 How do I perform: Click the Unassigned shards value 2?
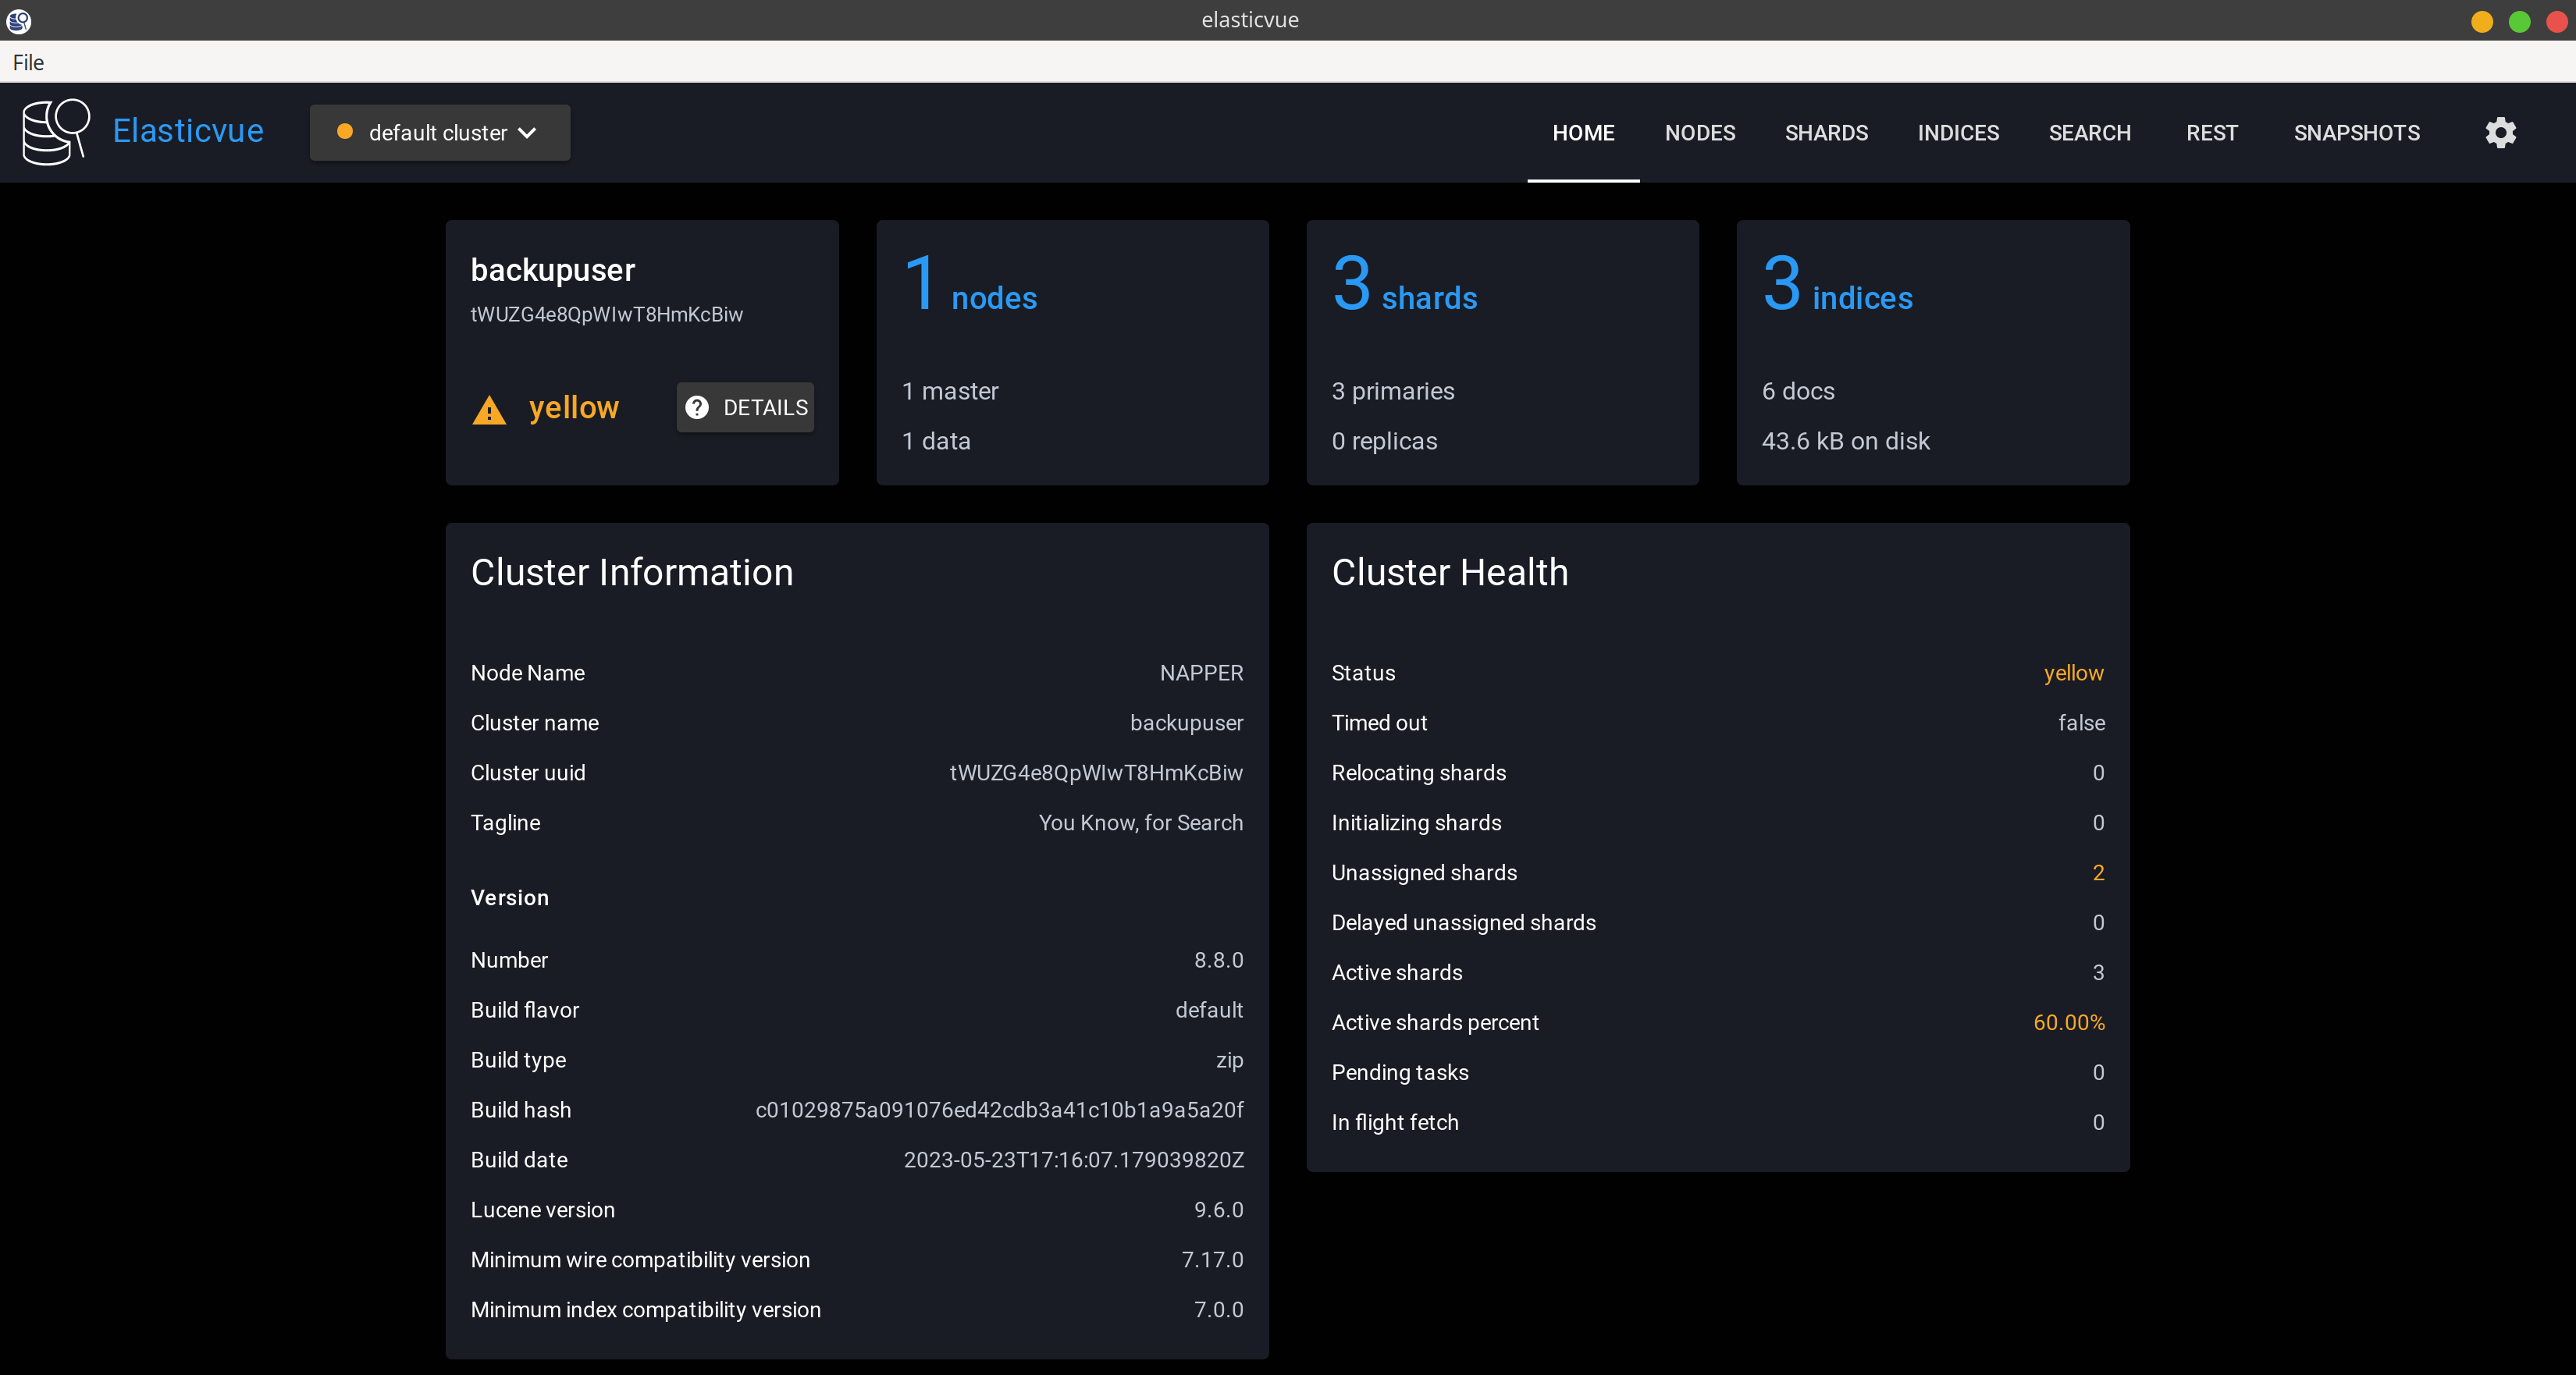pos(2098,873)
